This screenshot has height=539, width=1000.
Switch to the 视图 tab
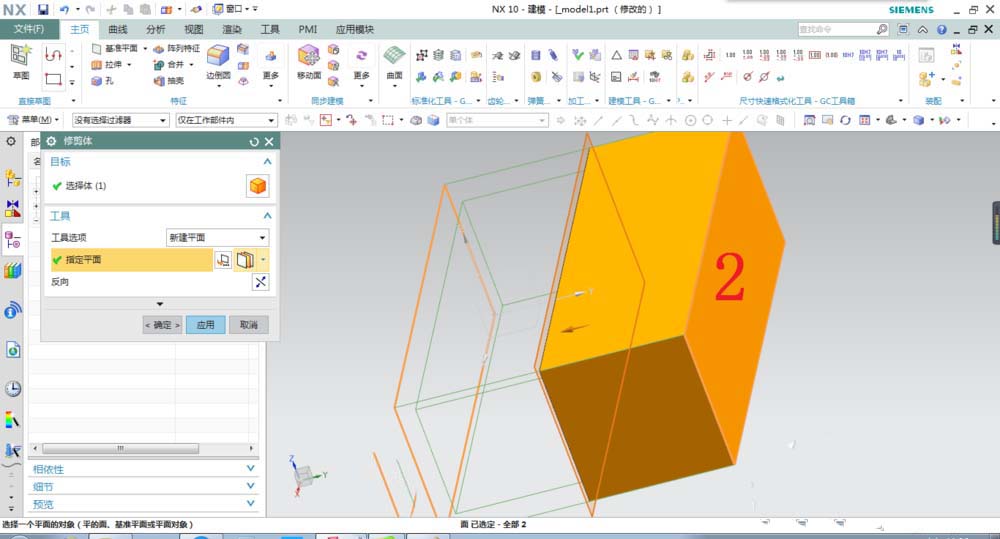tap(193, 29)
